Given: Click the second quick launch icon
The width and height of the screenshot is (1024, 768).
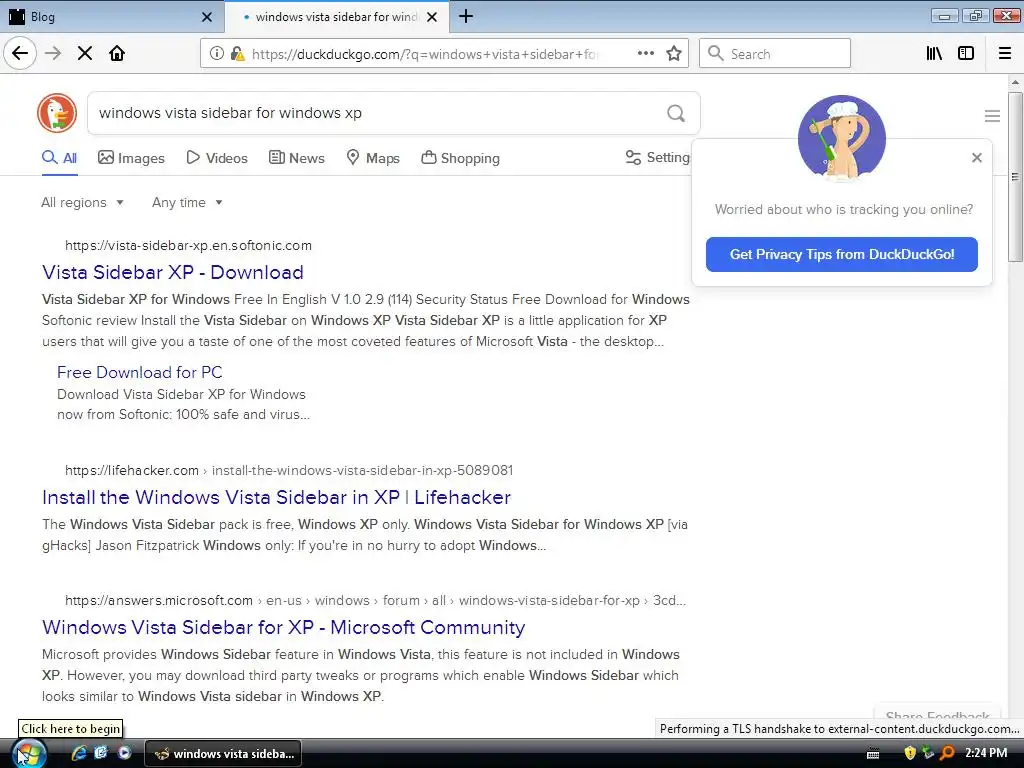Looking at the screenshot, I should pyautogui.click(x=101, y=753).
